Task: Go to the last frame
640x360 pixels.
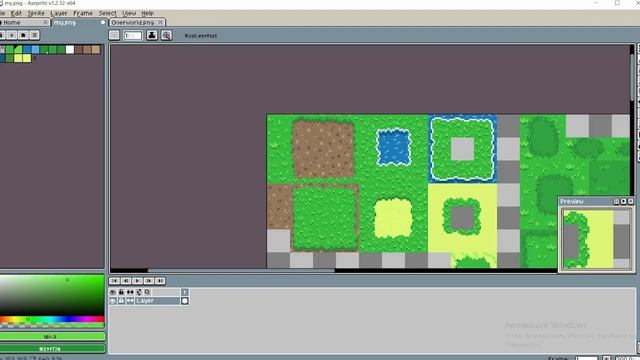Action: [x=160, y=281]
